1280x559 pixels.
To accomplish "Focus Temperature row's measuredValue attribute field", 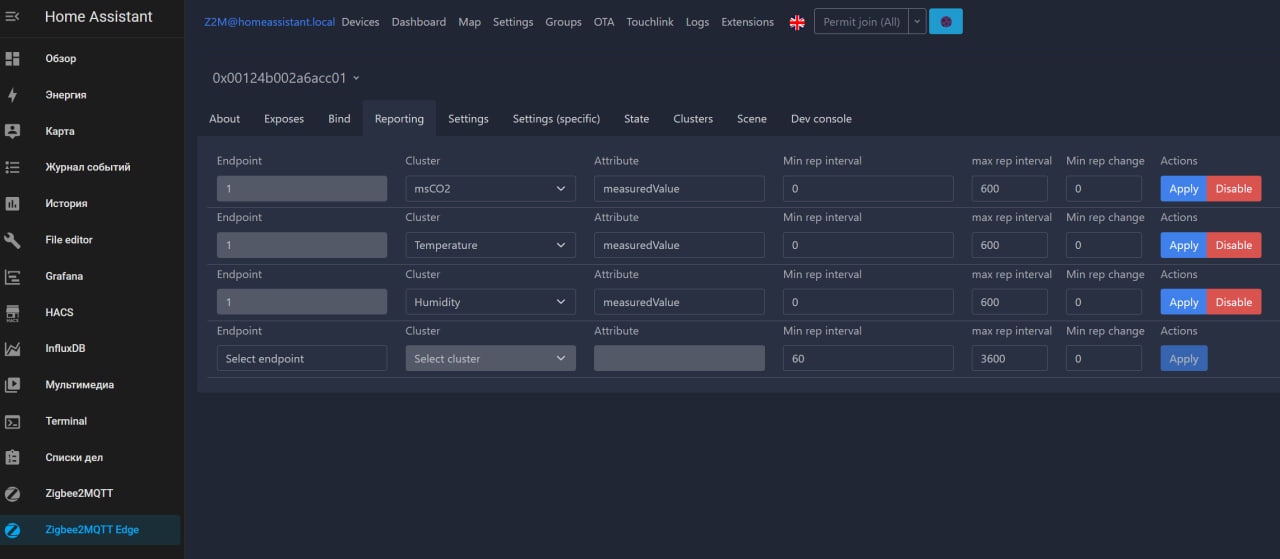I will pyautogui.click(x=679, y=245).
